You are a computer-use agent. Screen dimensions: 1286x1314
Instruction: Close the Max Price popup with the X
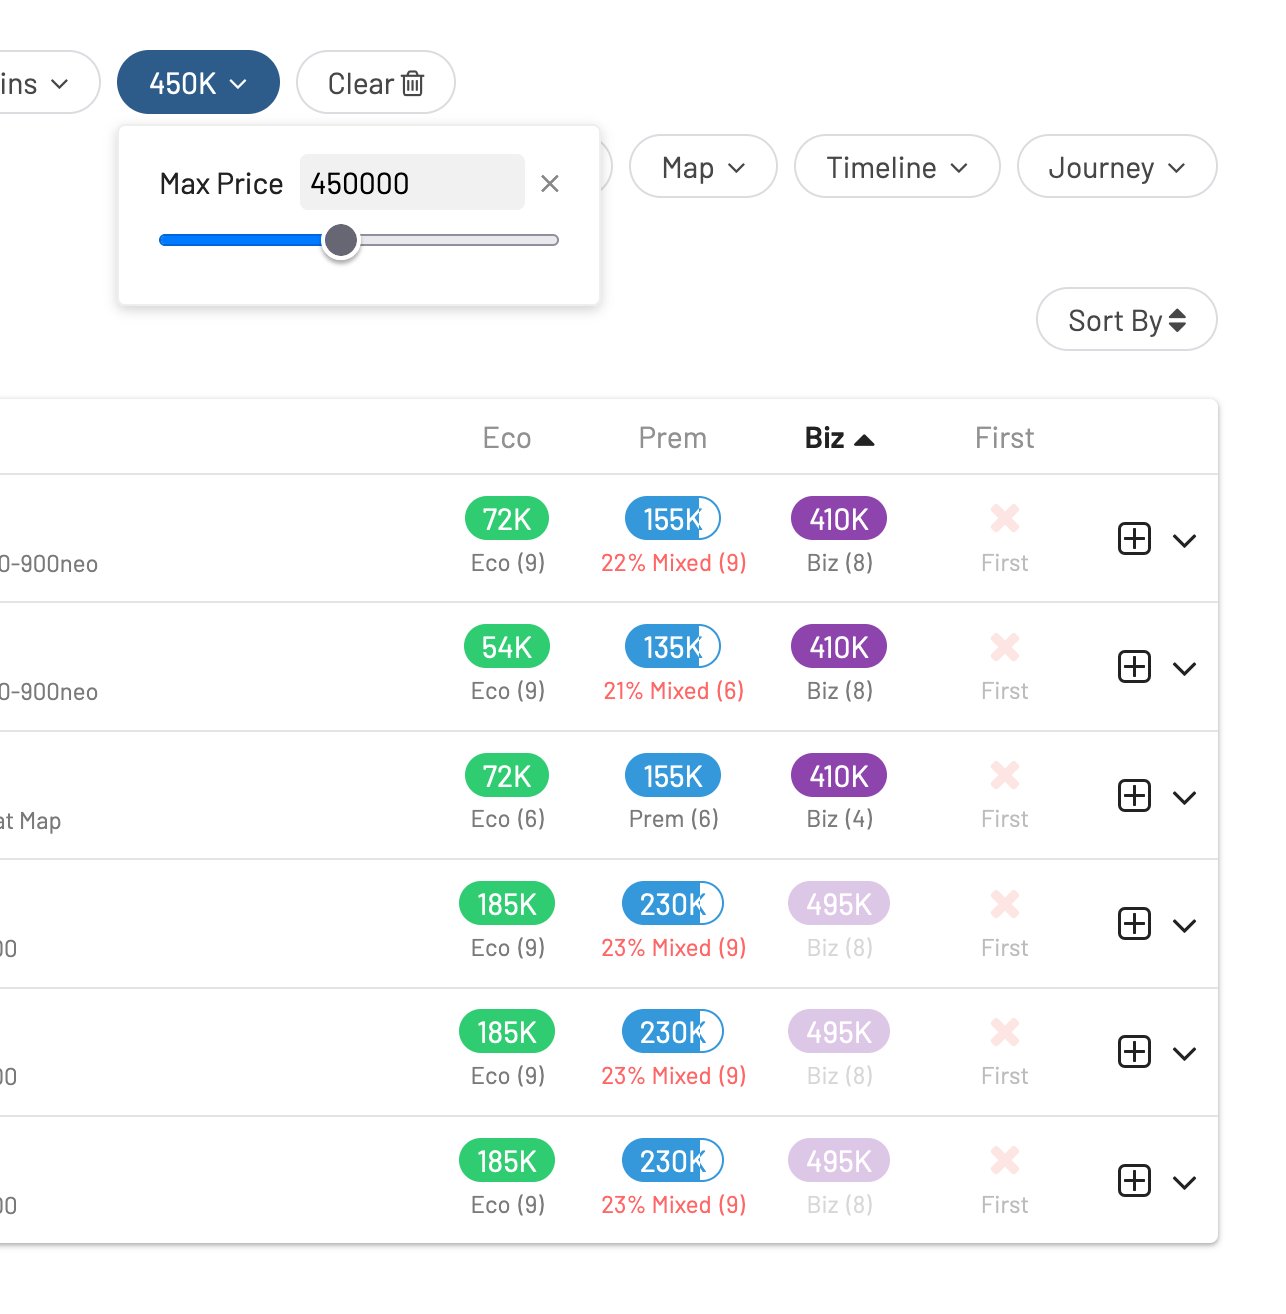point(549,184)
